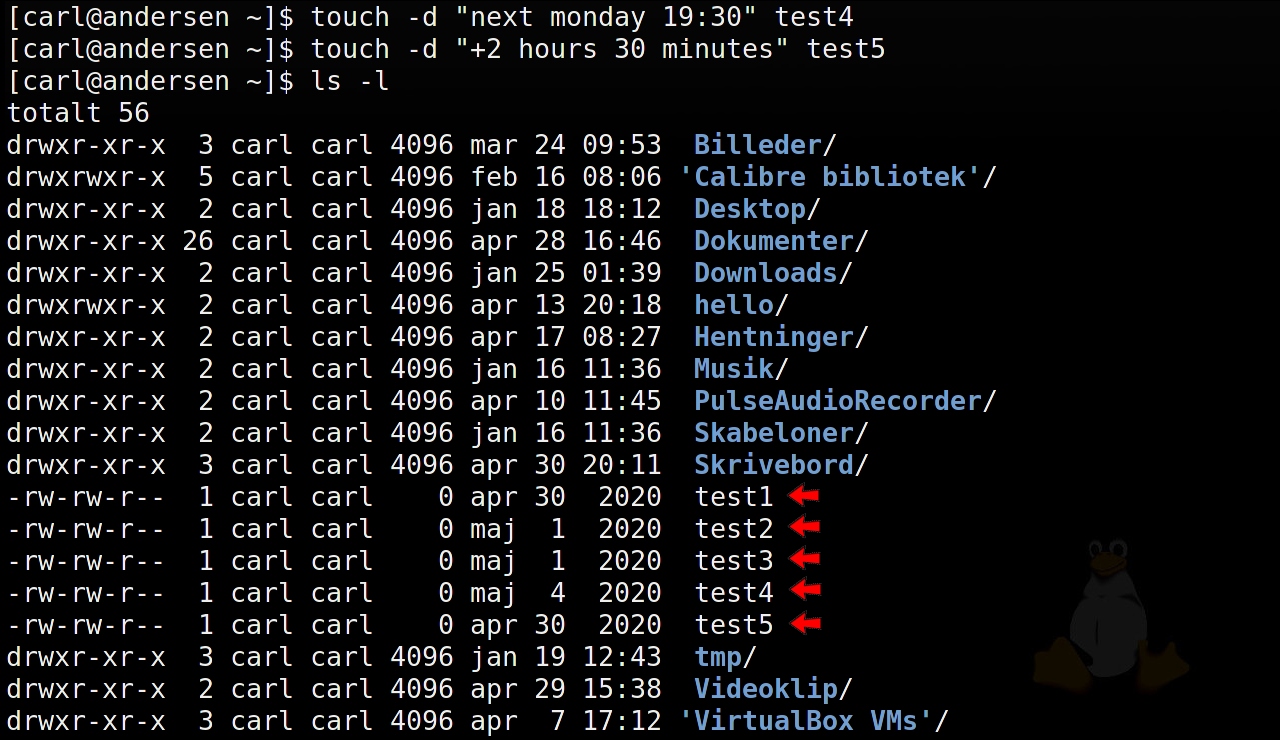Click the Downloads directory name
Viewport: 1280px width, 740px height.
tap(765, 273)
